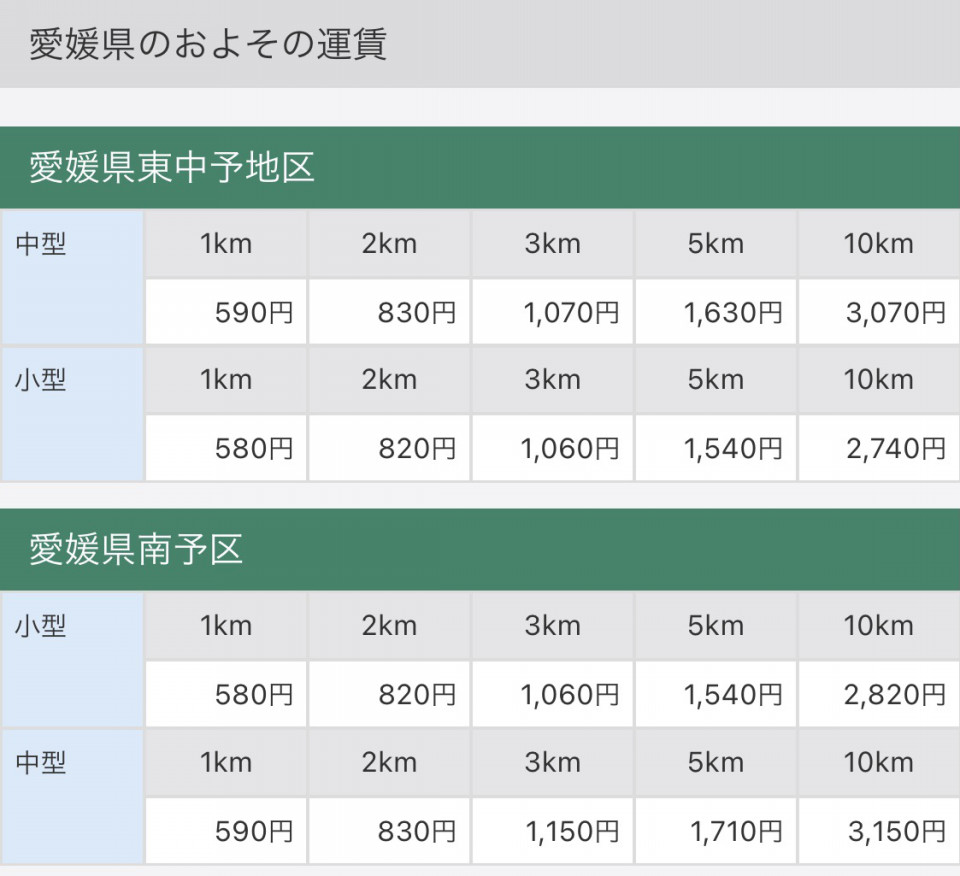
Task: Select the 2,820円 fare cell
Action: tap(879, 694)
